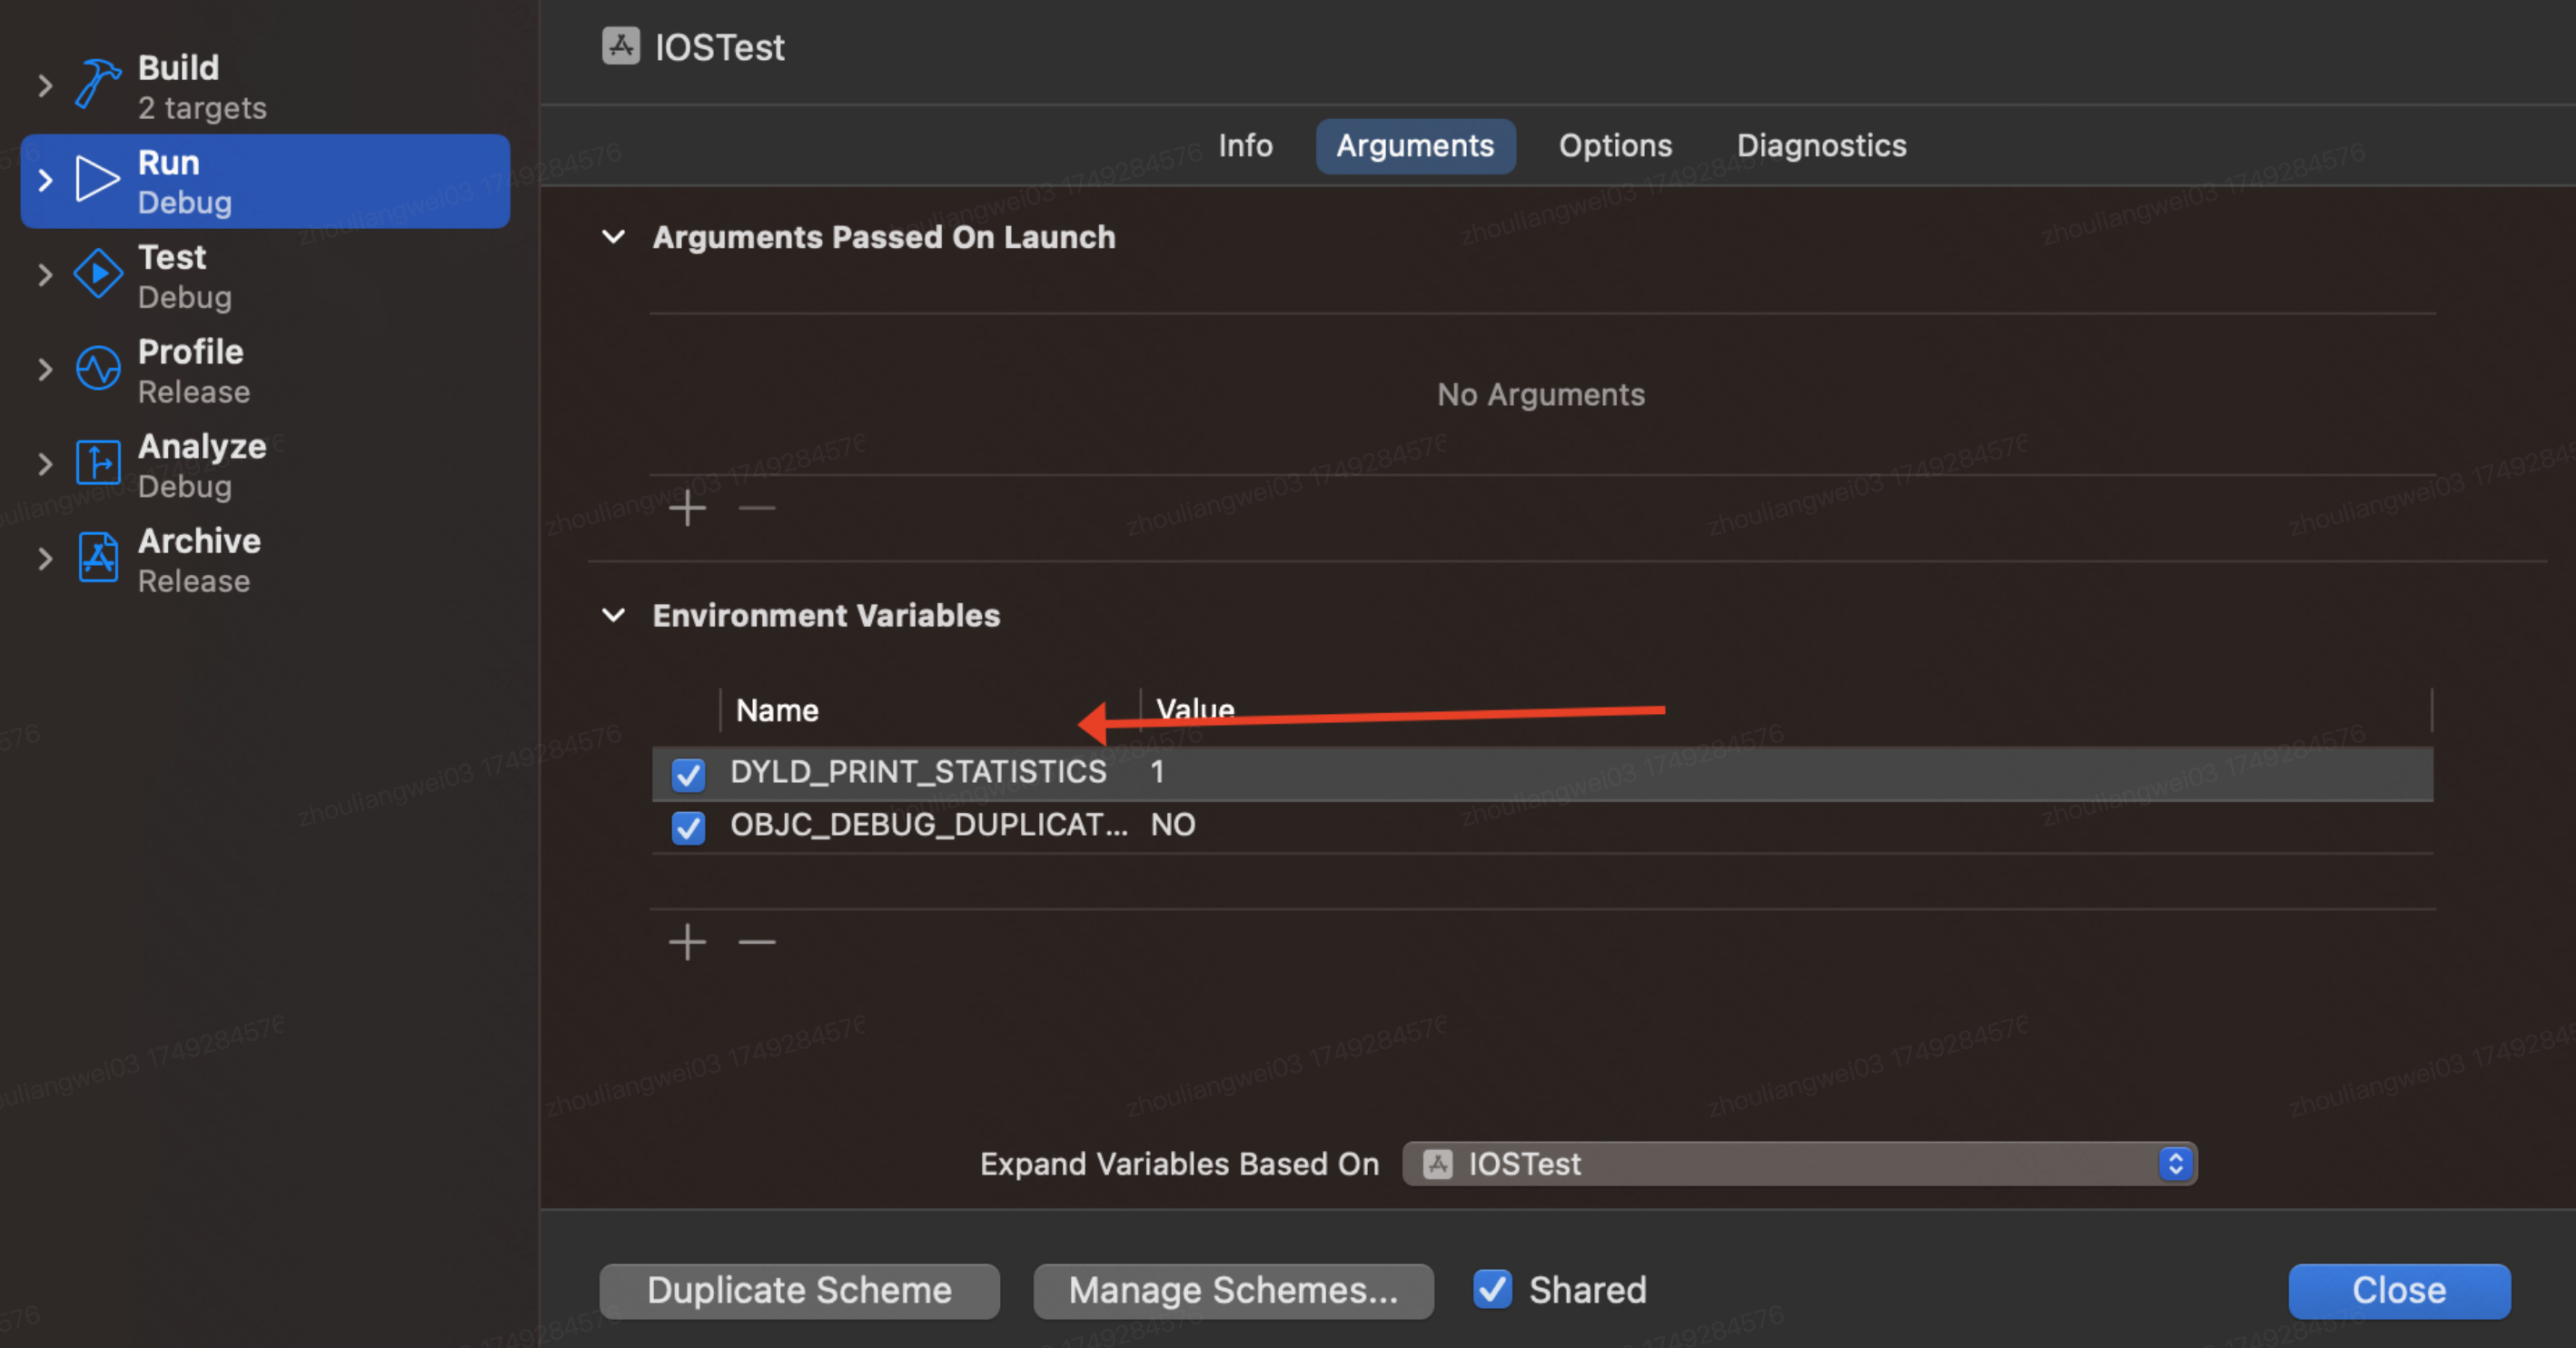Click the Build hammer icon
Image resolution: width=2576 pixels, height=1348 pixels.
98,84
